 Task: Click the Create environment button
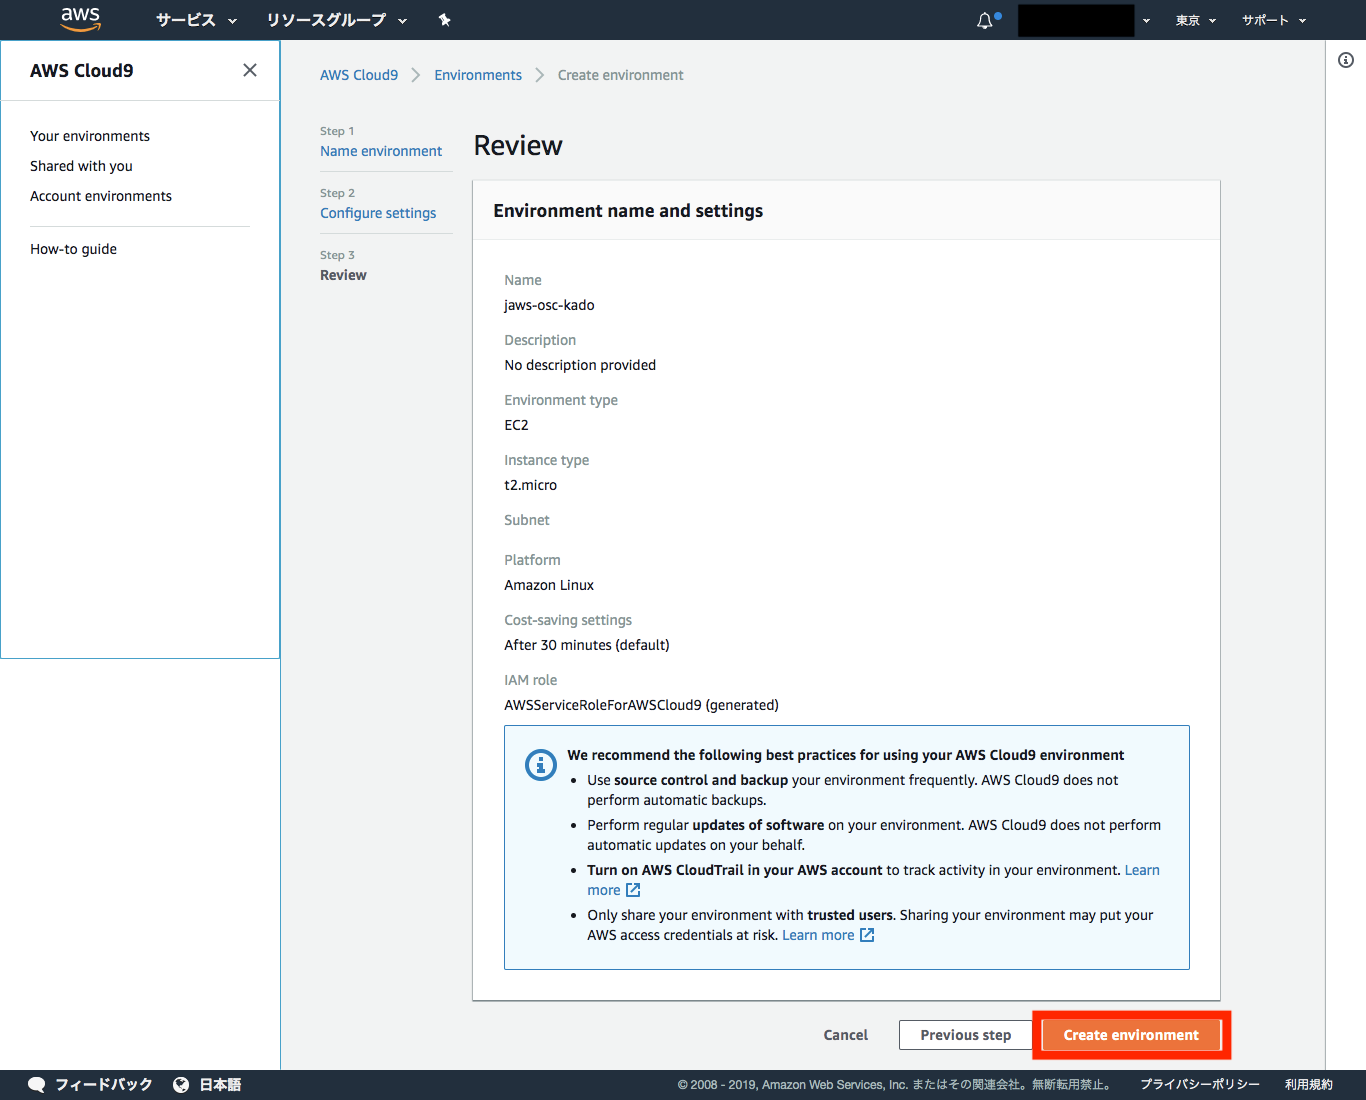1131,1035
